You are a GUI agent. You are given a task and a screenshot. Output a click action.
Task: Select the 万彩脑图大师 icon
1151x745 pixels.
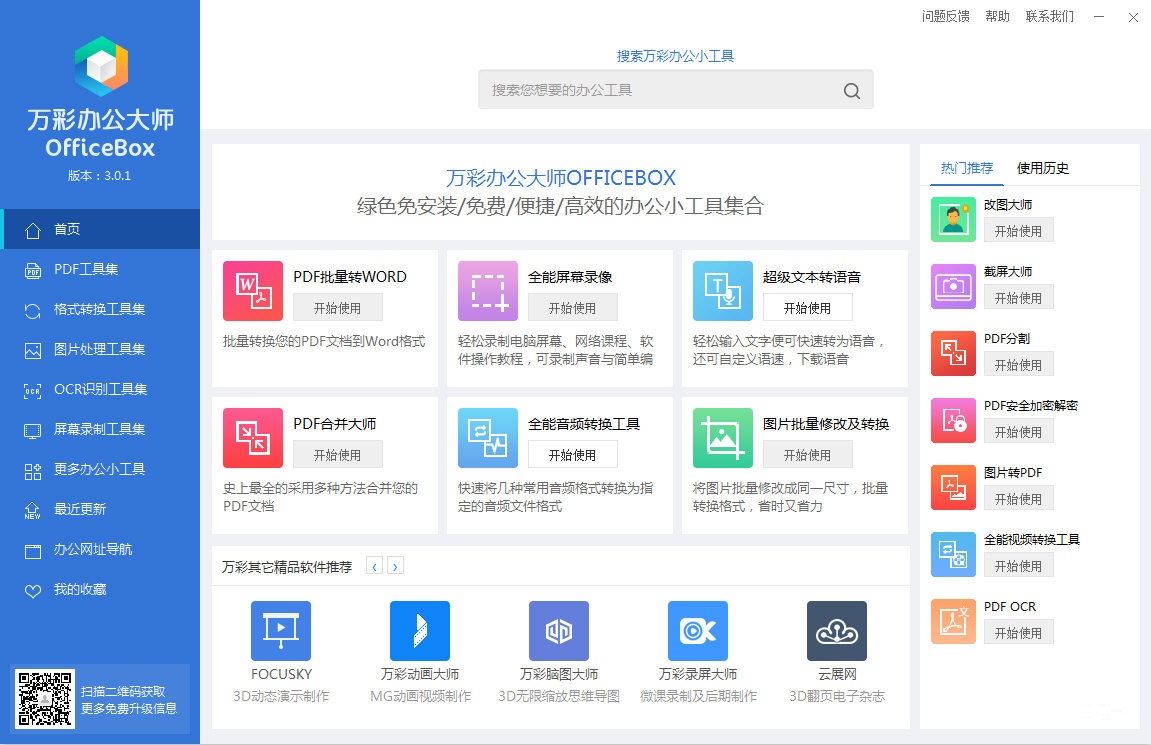coord(558,631)
